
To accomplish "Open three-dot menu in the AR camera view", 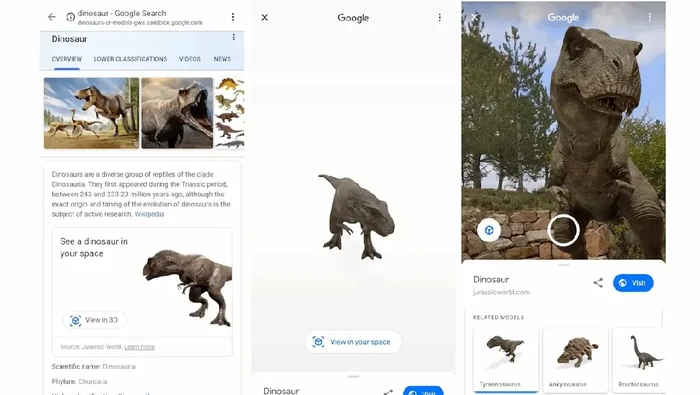I will [650, 17].
